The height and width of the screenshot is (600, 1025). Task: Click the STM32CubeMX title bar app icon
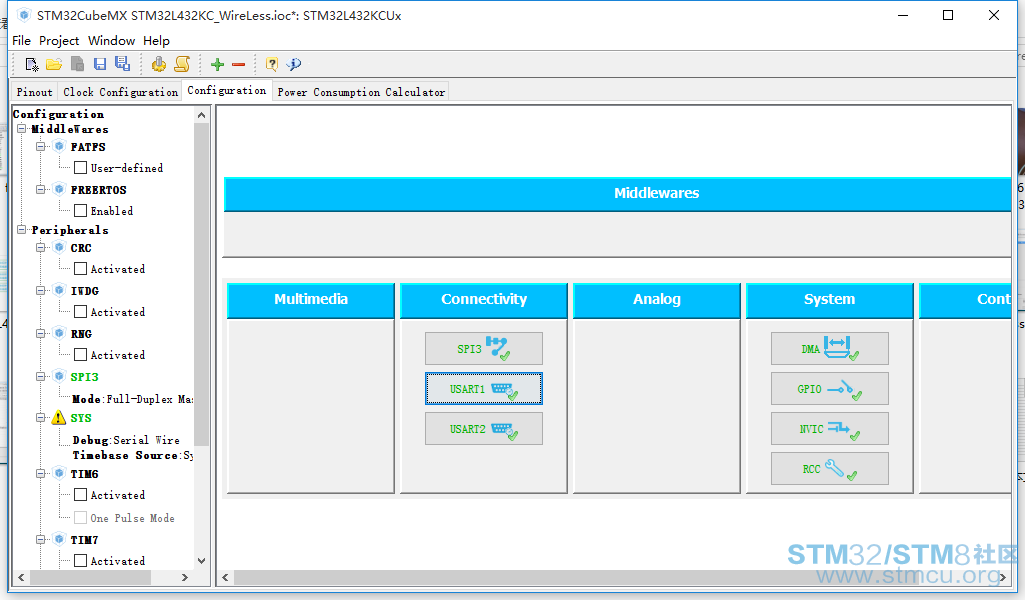(x=24, y=15)
